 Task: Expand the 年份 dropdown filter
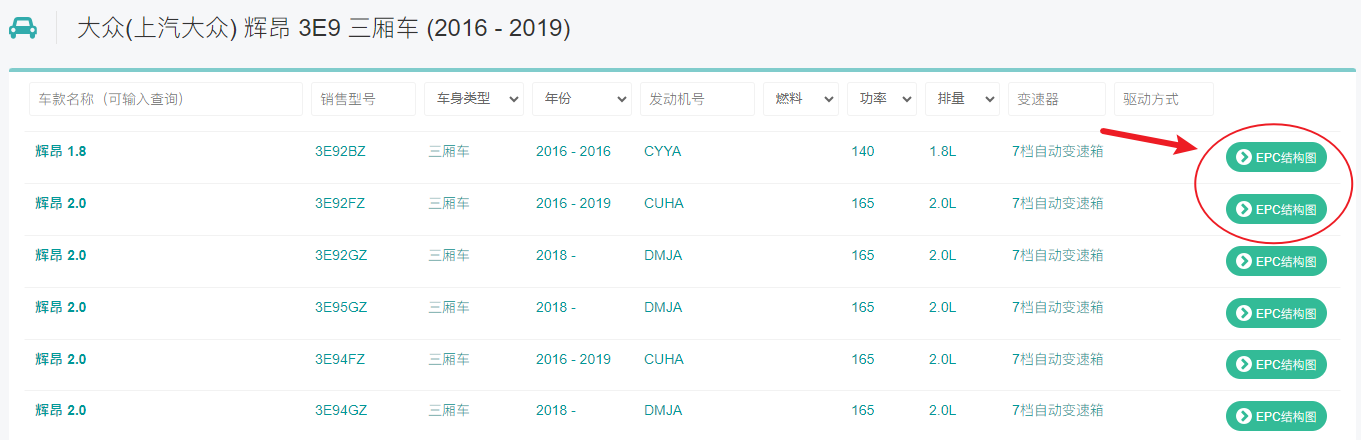tap(582, 99)
